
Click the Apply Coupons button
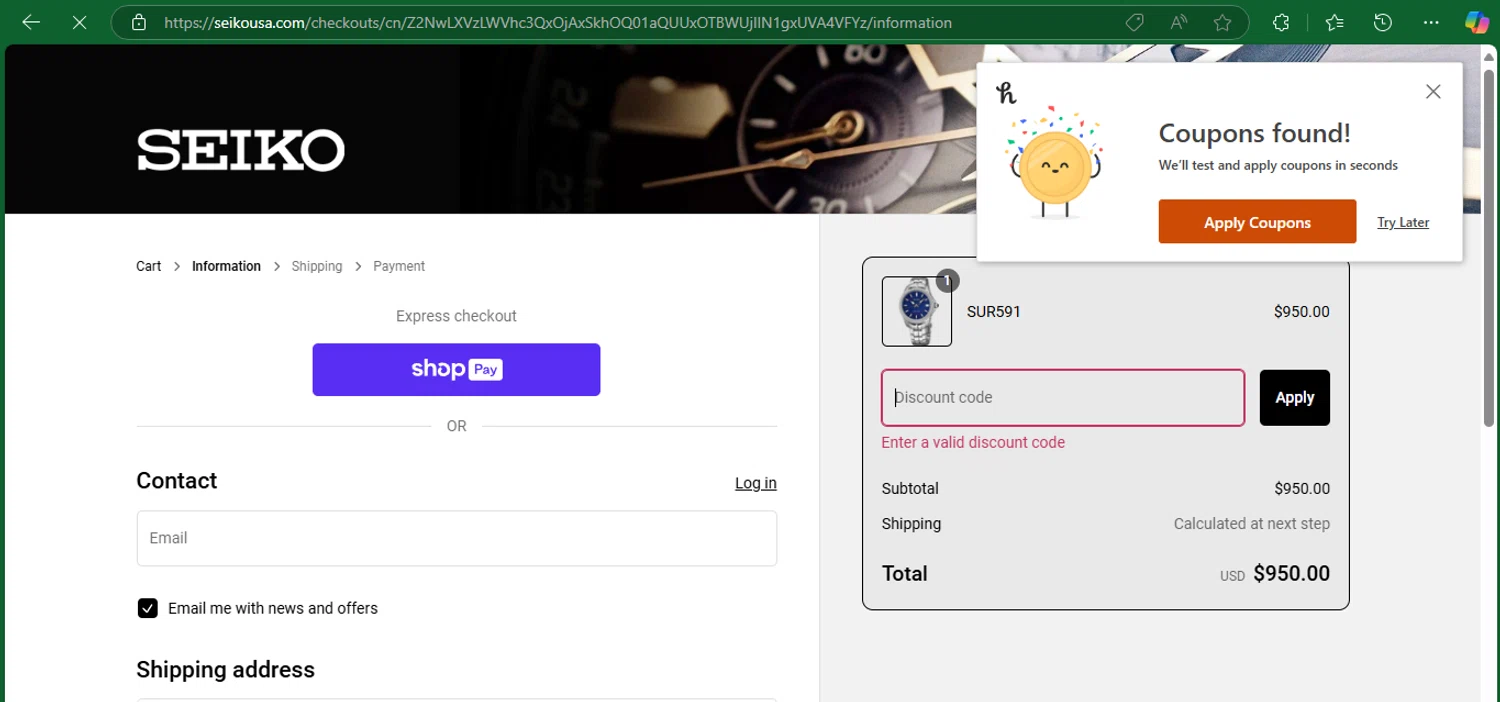(1257, 222)
